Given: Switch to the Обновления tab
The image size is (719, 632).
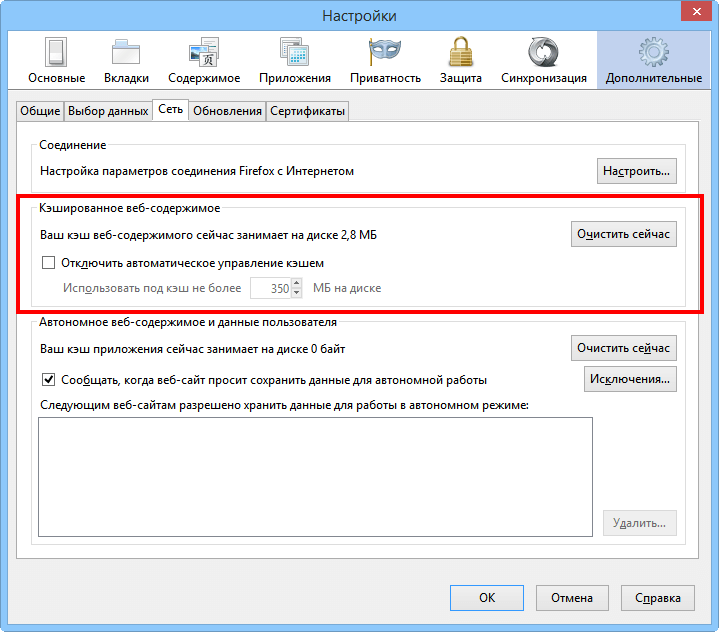Looking at the screenshot, I should coord(227,111).
